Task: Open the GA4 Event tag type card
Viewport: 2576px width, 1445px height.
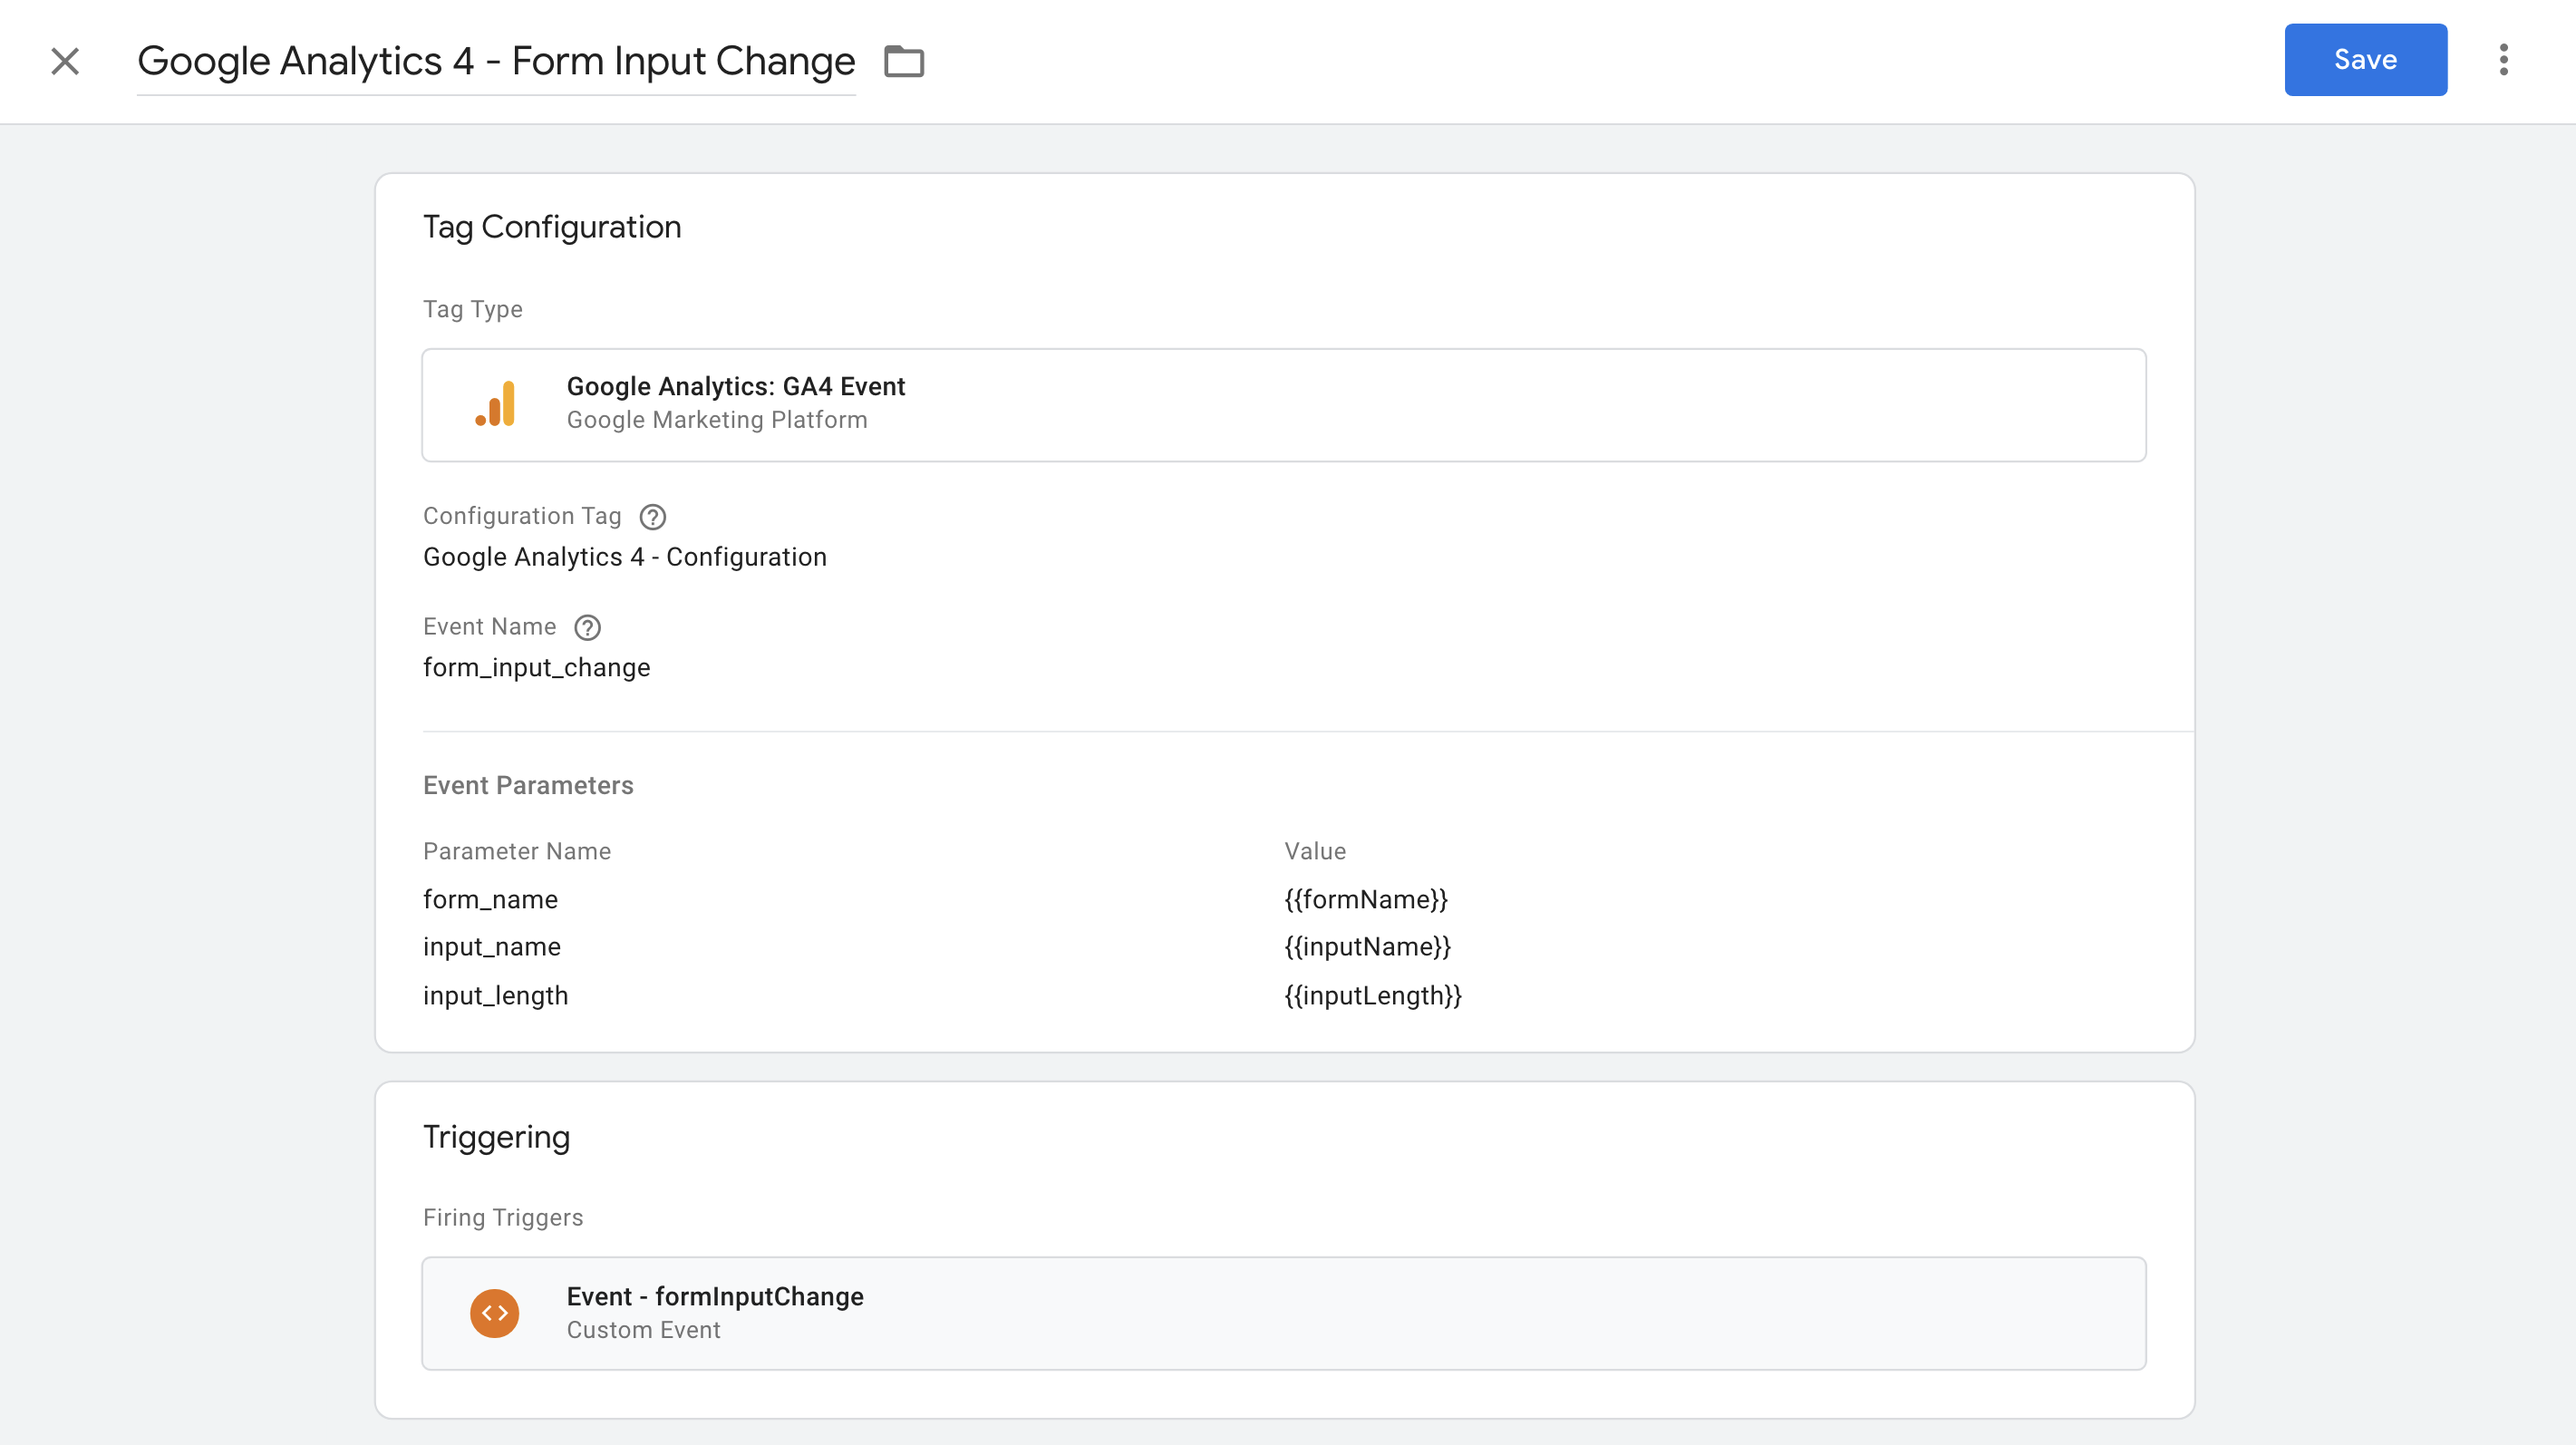Action: tap(1284, 405)
